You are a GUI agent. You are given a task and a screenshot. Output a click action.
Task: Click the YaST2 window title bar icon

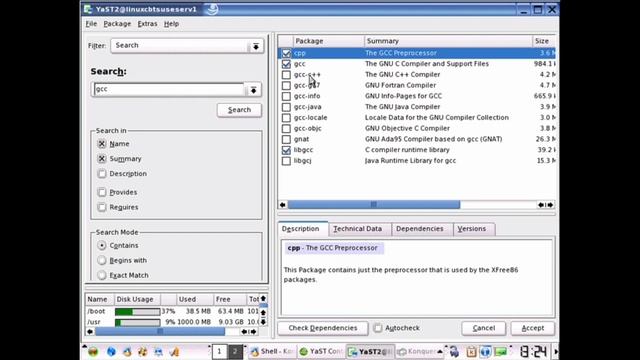pos(88,9)
